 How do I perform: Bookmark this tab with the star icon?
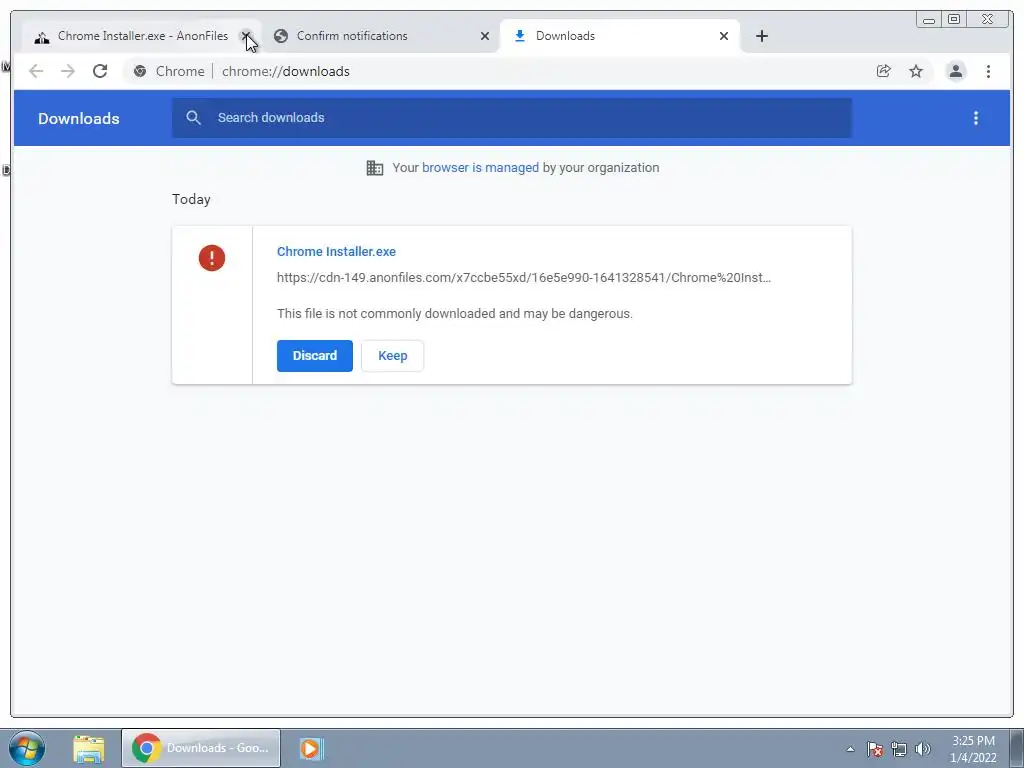click(916, 71)
